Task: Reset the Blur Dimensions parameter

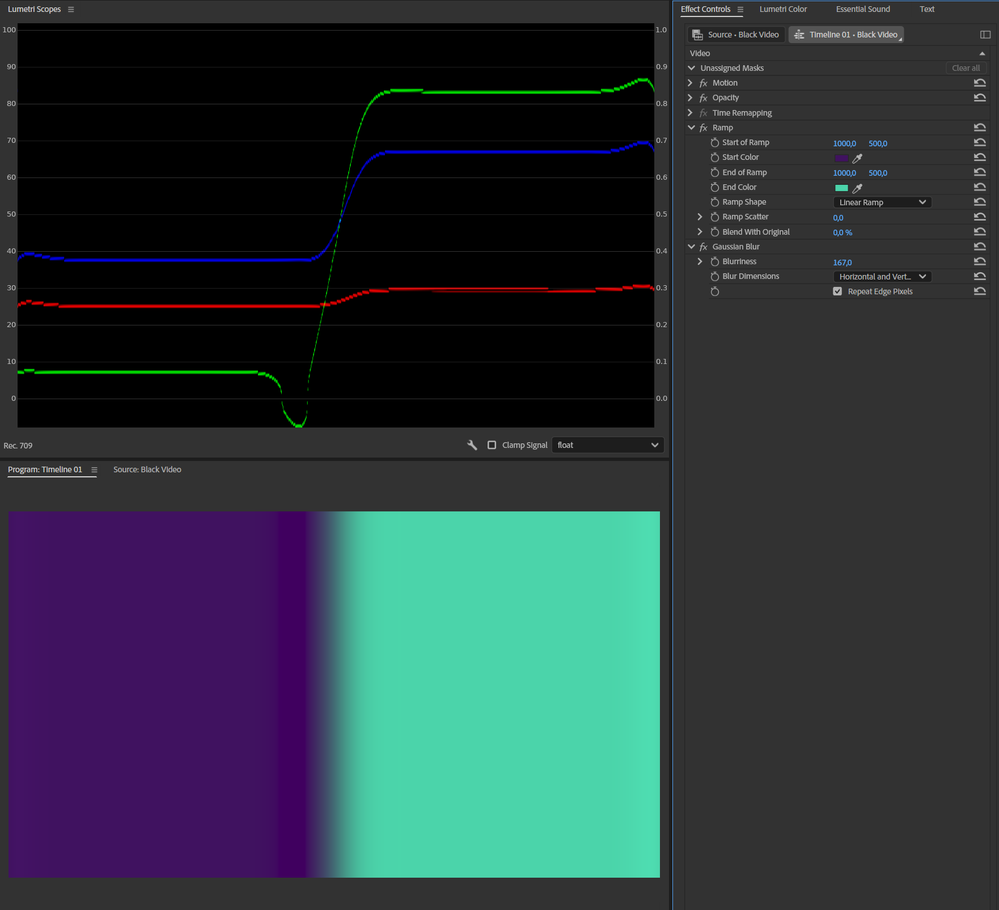Action: coord(980,277)
